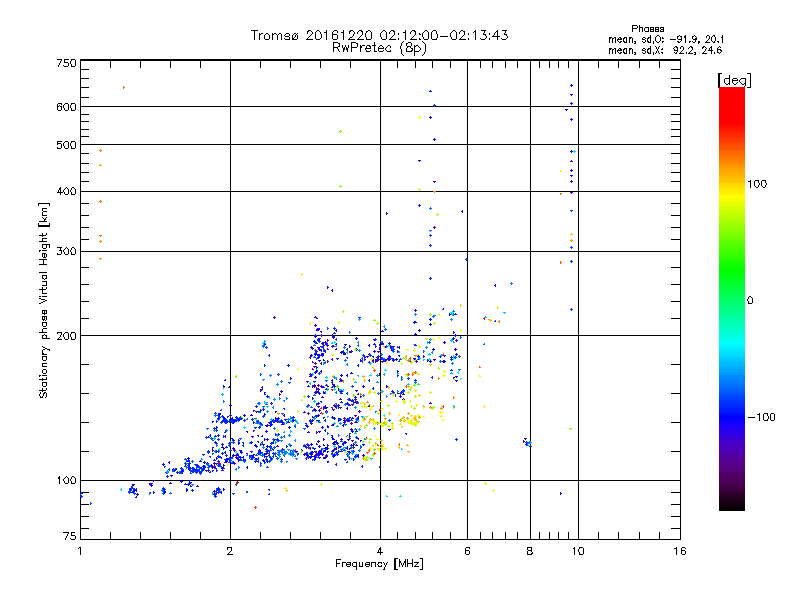
Task: Click the Stationary phase Virtual Height [km] label
Action: click(44, 300)
